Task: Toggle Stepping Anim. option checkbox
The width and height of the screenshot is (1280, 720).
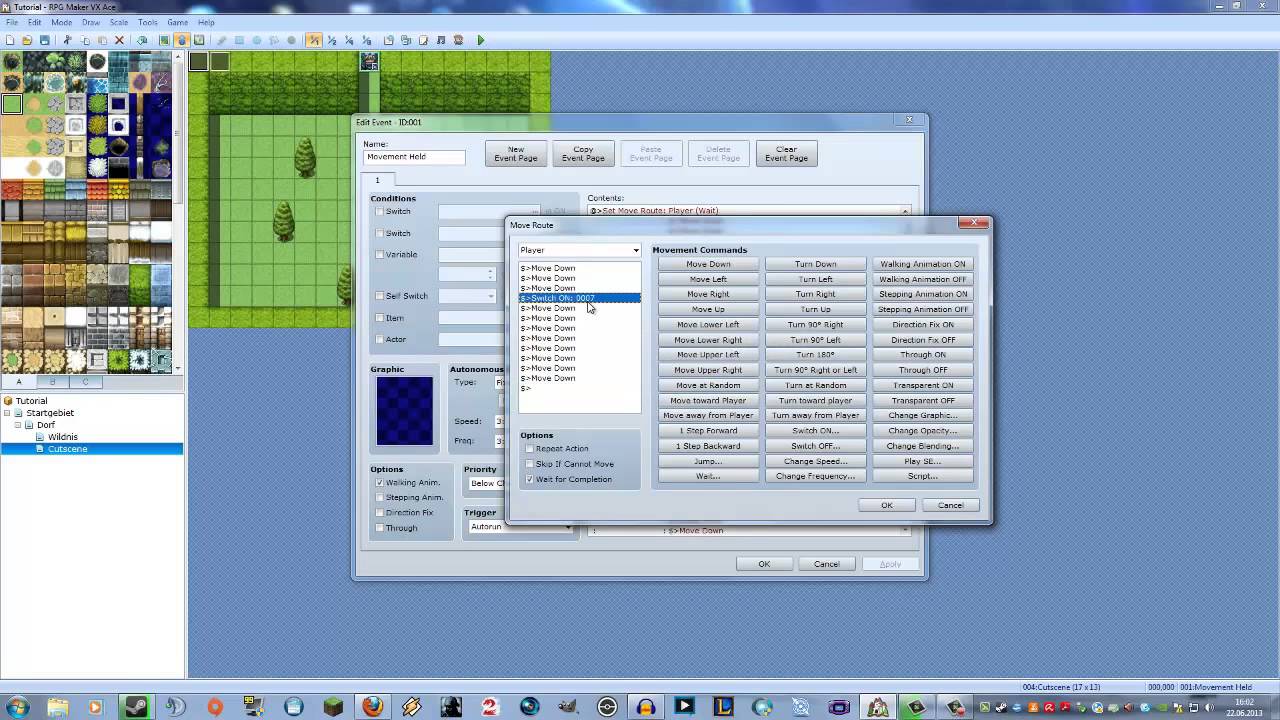Action: (x=379, y=497)
